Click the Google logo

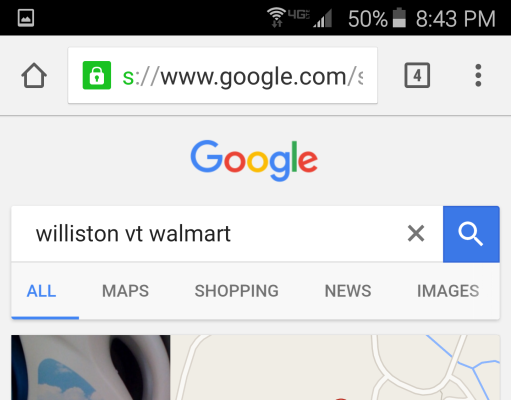[x=254, y=160]
